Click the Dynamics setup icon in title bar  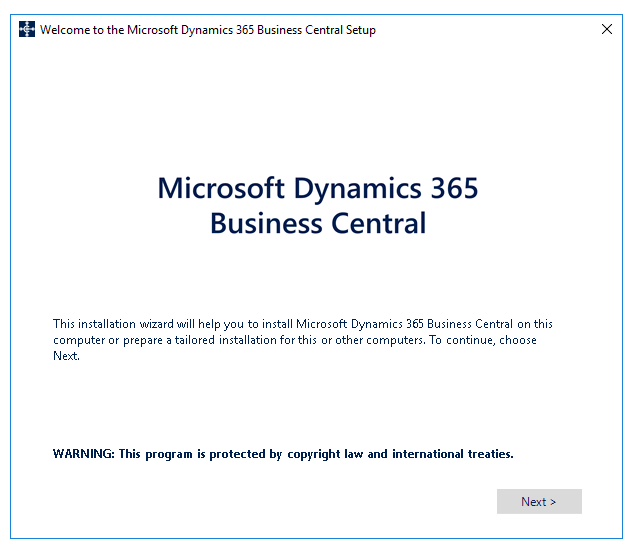tap(27, 29)
